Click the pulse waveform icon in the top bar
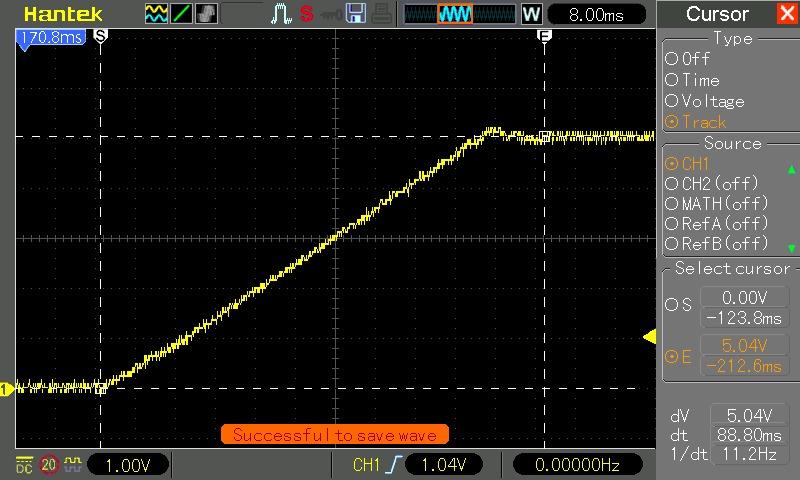Image resolution: width=800 pixels, height=480 pixels. point(281,14)
